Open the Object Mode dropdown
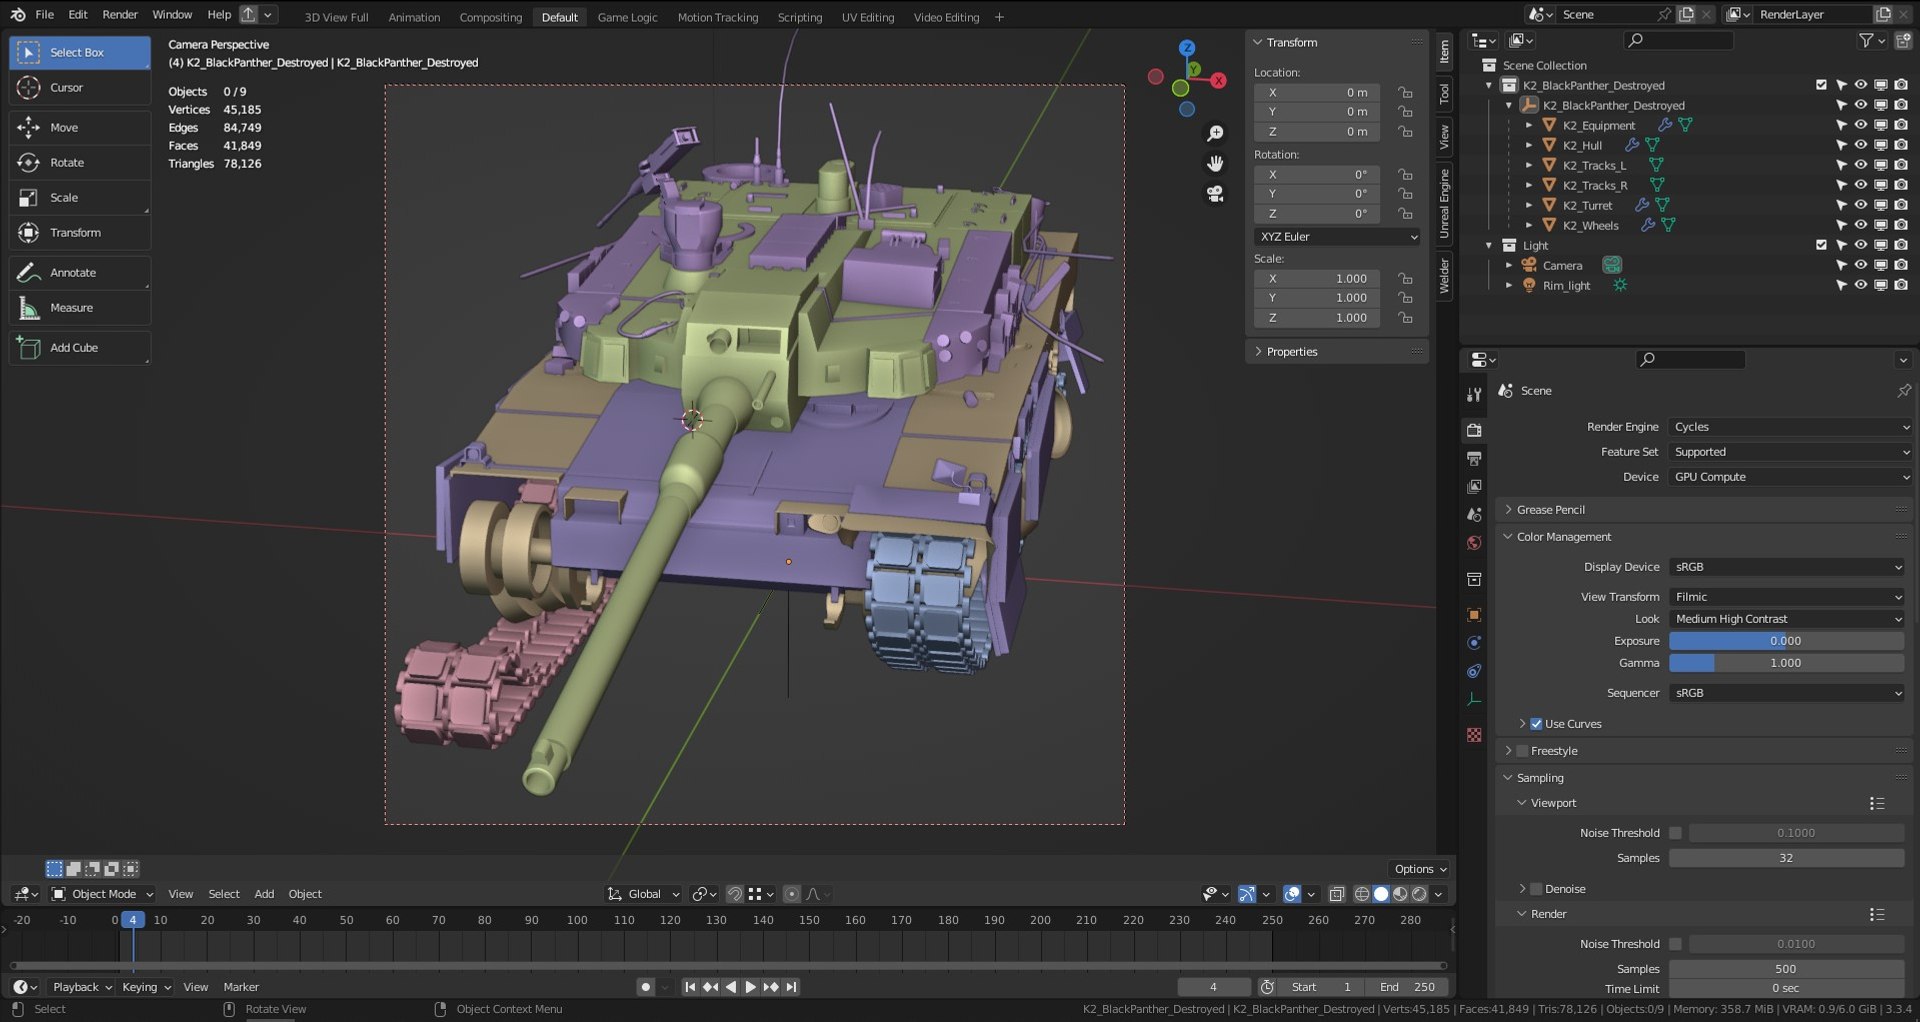Viewport: 1920px width, 1022px height. (x=102, y=894)
